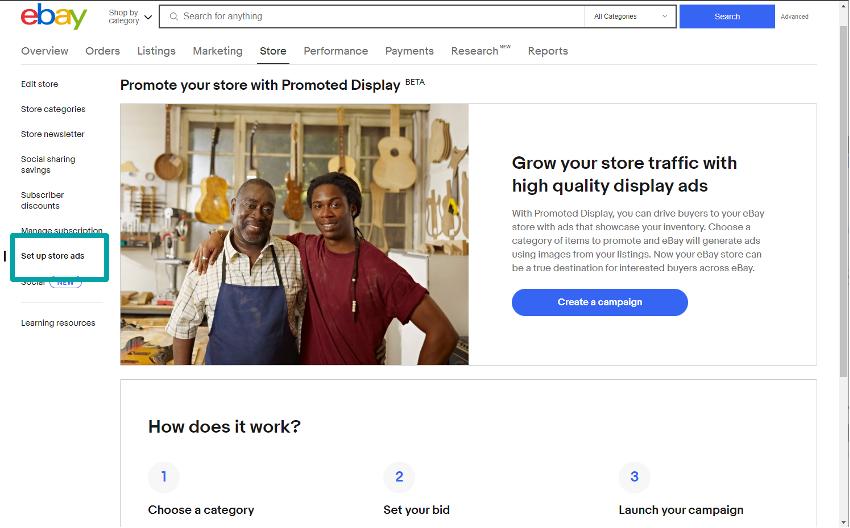Viewport: 850px width, 528px height.
Task: Click the Create a campaign button
Action: [600, 302]
